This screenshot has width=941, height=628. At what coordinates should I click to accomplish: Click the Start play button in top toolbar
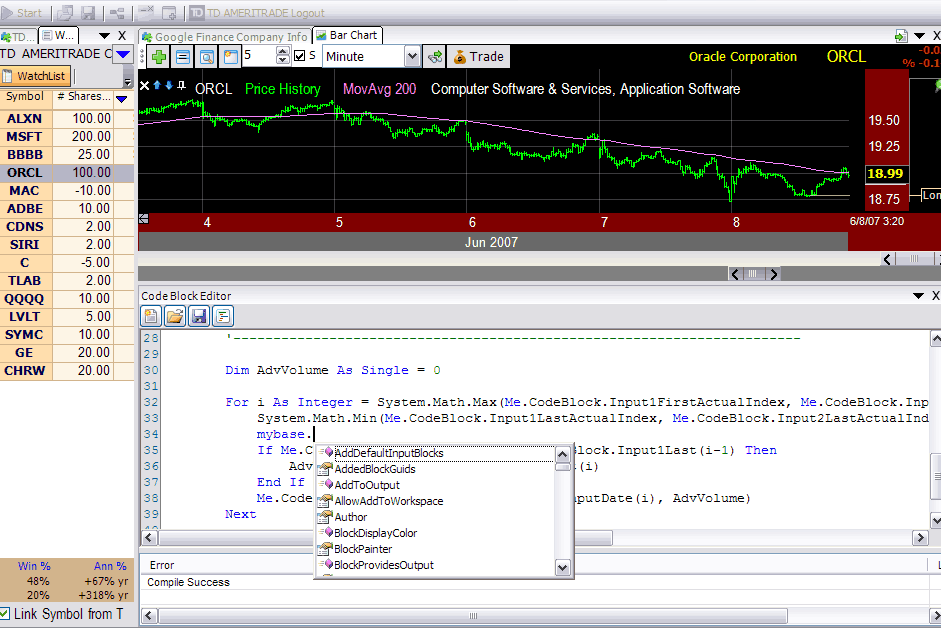pos(22,13)
